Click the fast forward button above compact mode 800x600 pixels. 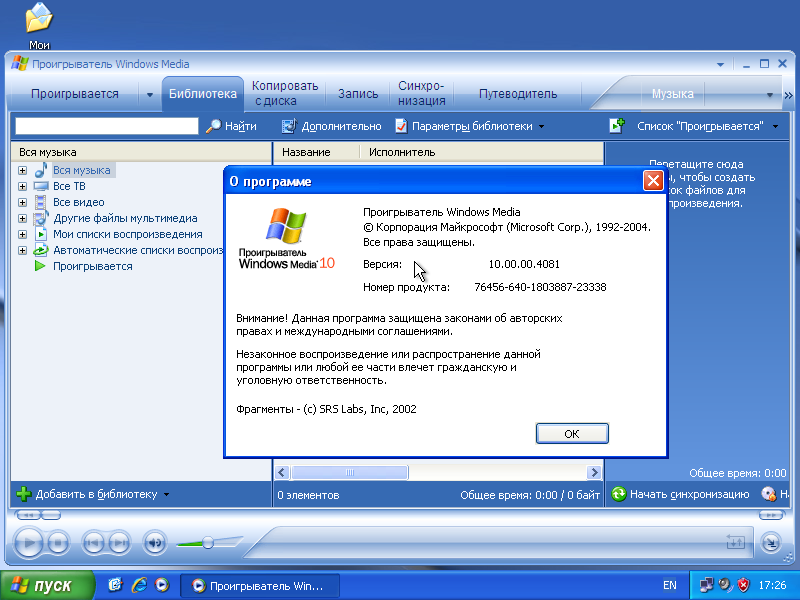771,515
